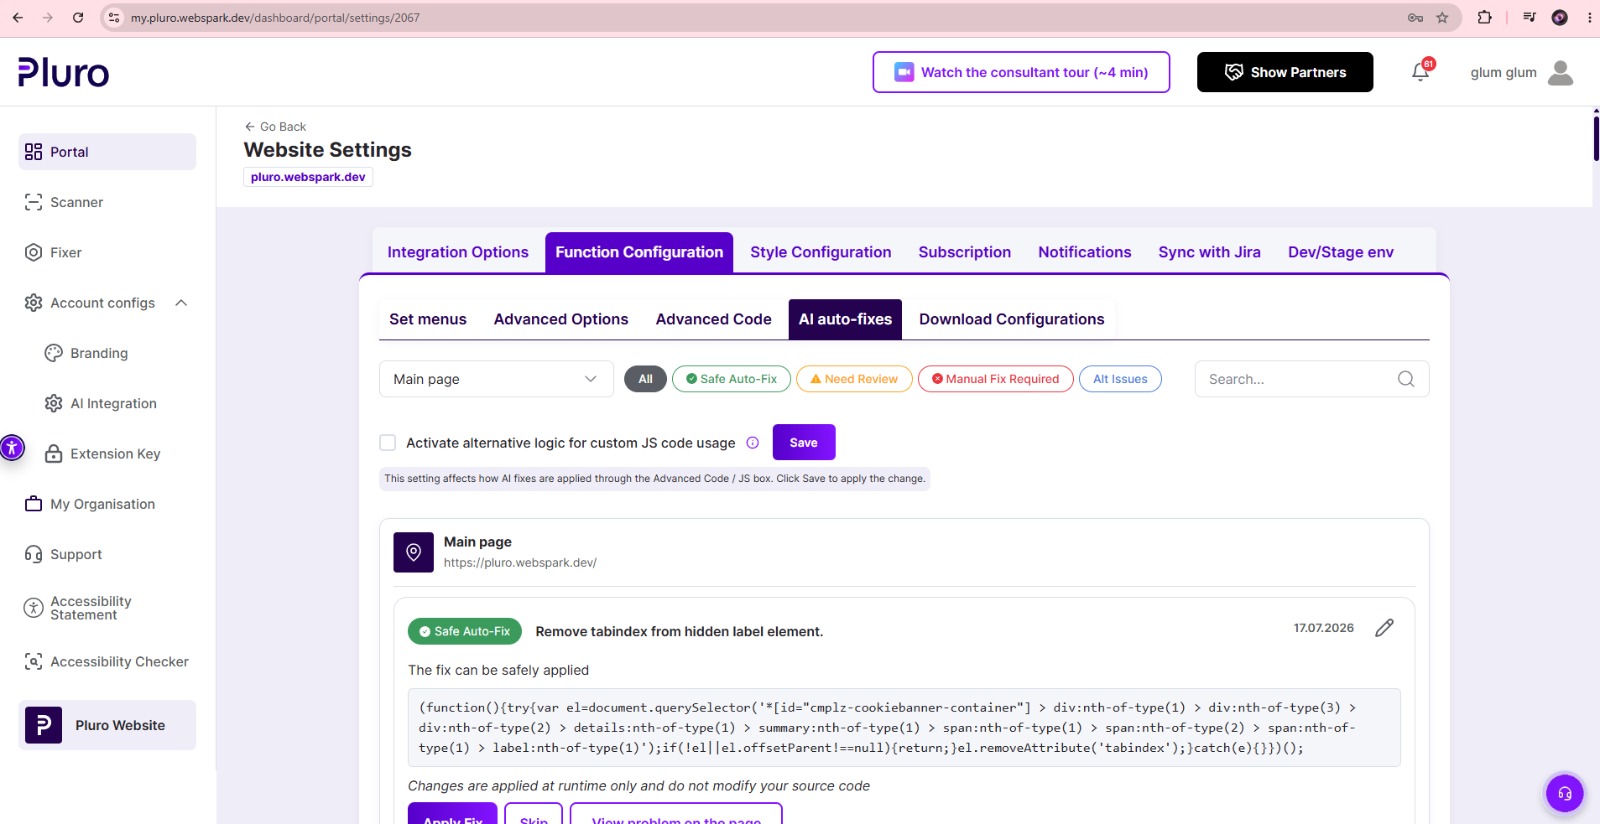
Task: Click Go Back link
Action: (275, 127)
